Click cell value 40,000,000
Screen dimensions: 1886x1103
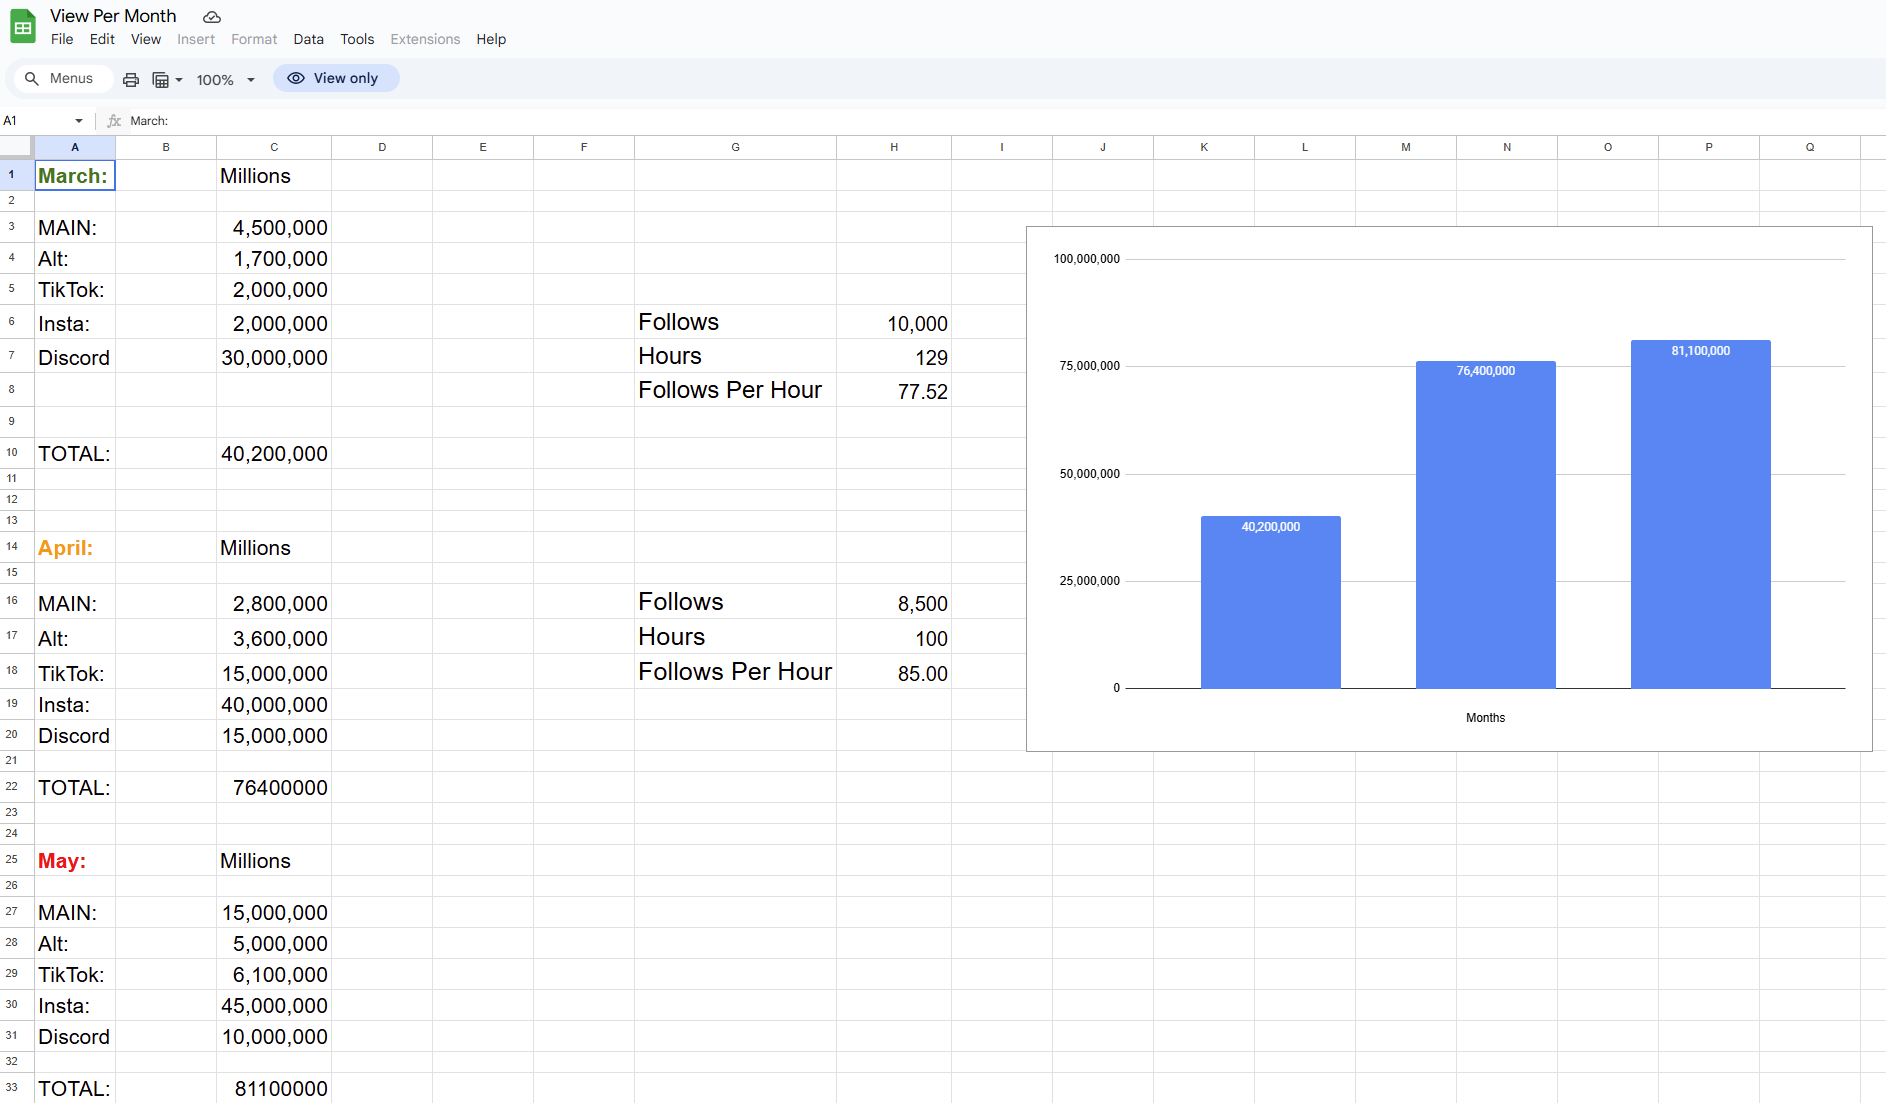click(x=274, y=705)
